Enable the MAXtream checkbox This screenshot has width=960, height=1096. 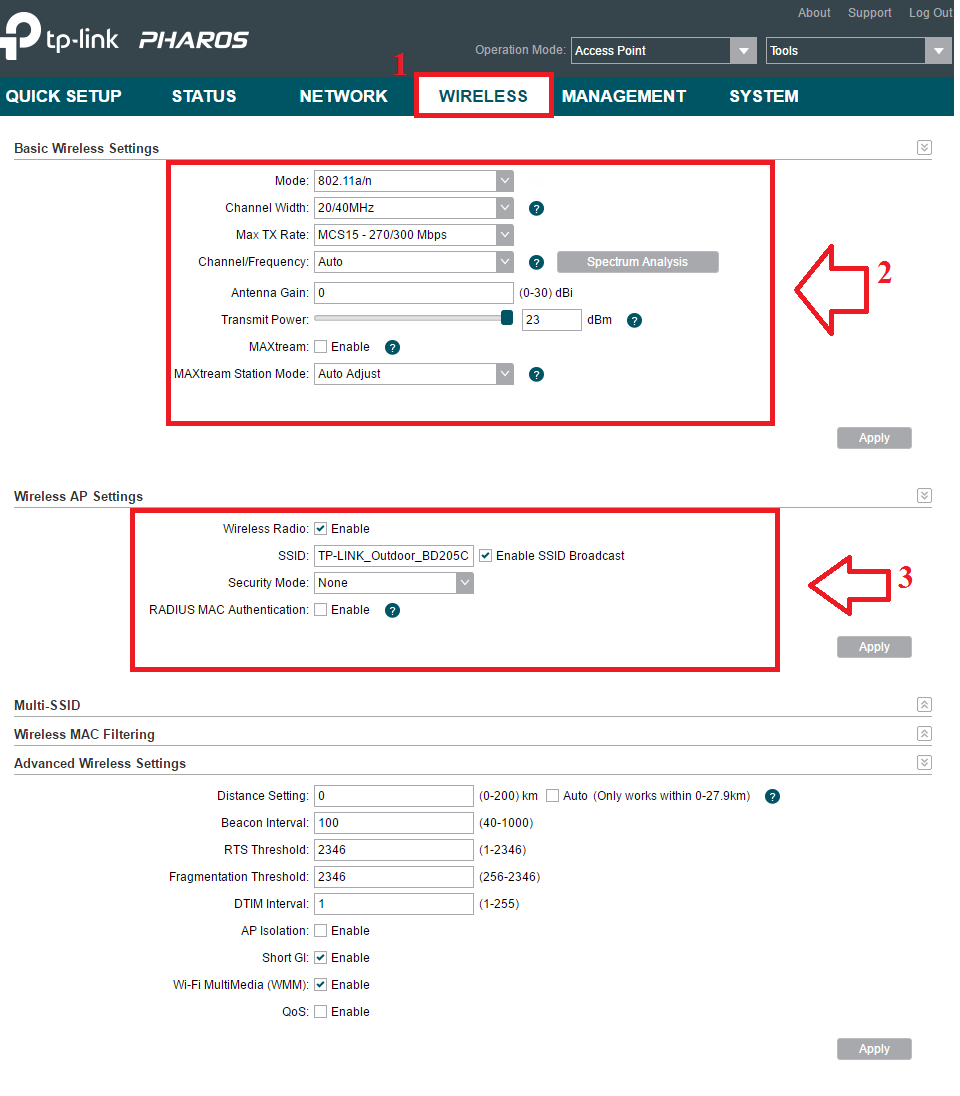click(x=321, y=347)
